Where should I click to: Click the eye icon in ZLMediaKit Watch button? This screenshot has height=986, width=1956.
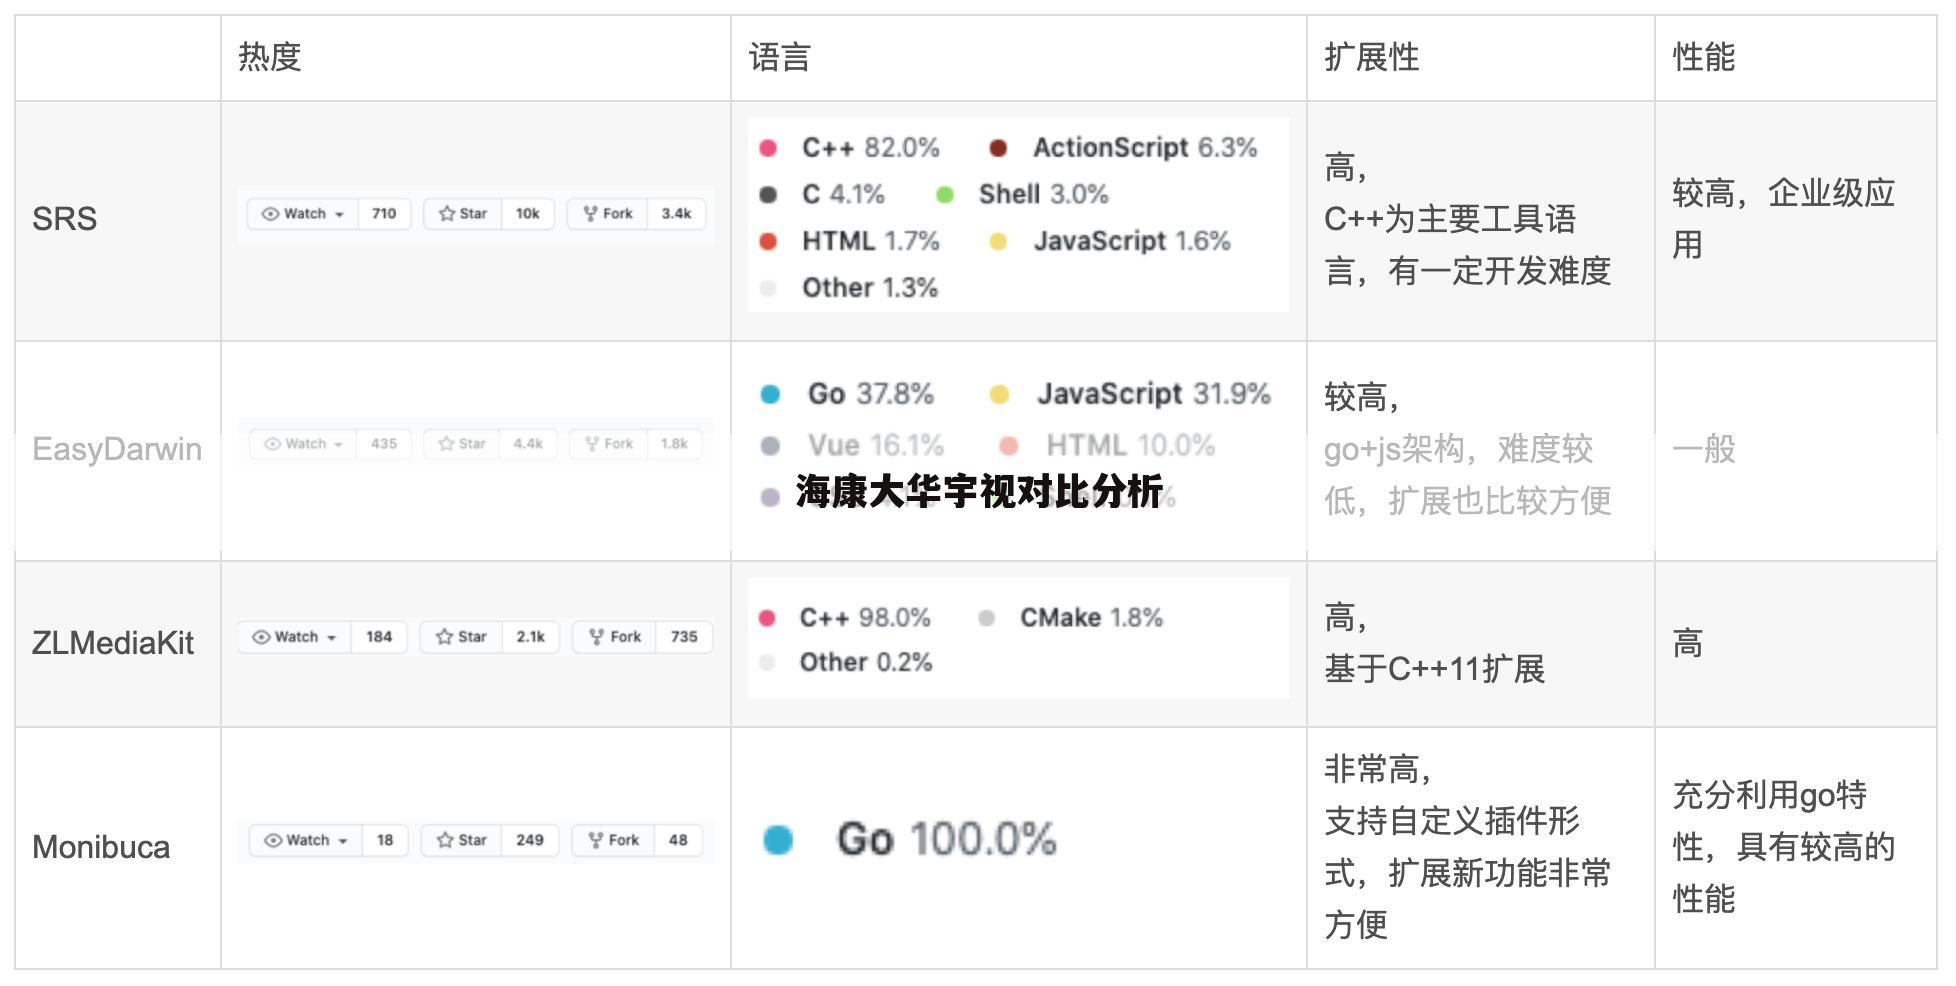[x=261, y=637]
